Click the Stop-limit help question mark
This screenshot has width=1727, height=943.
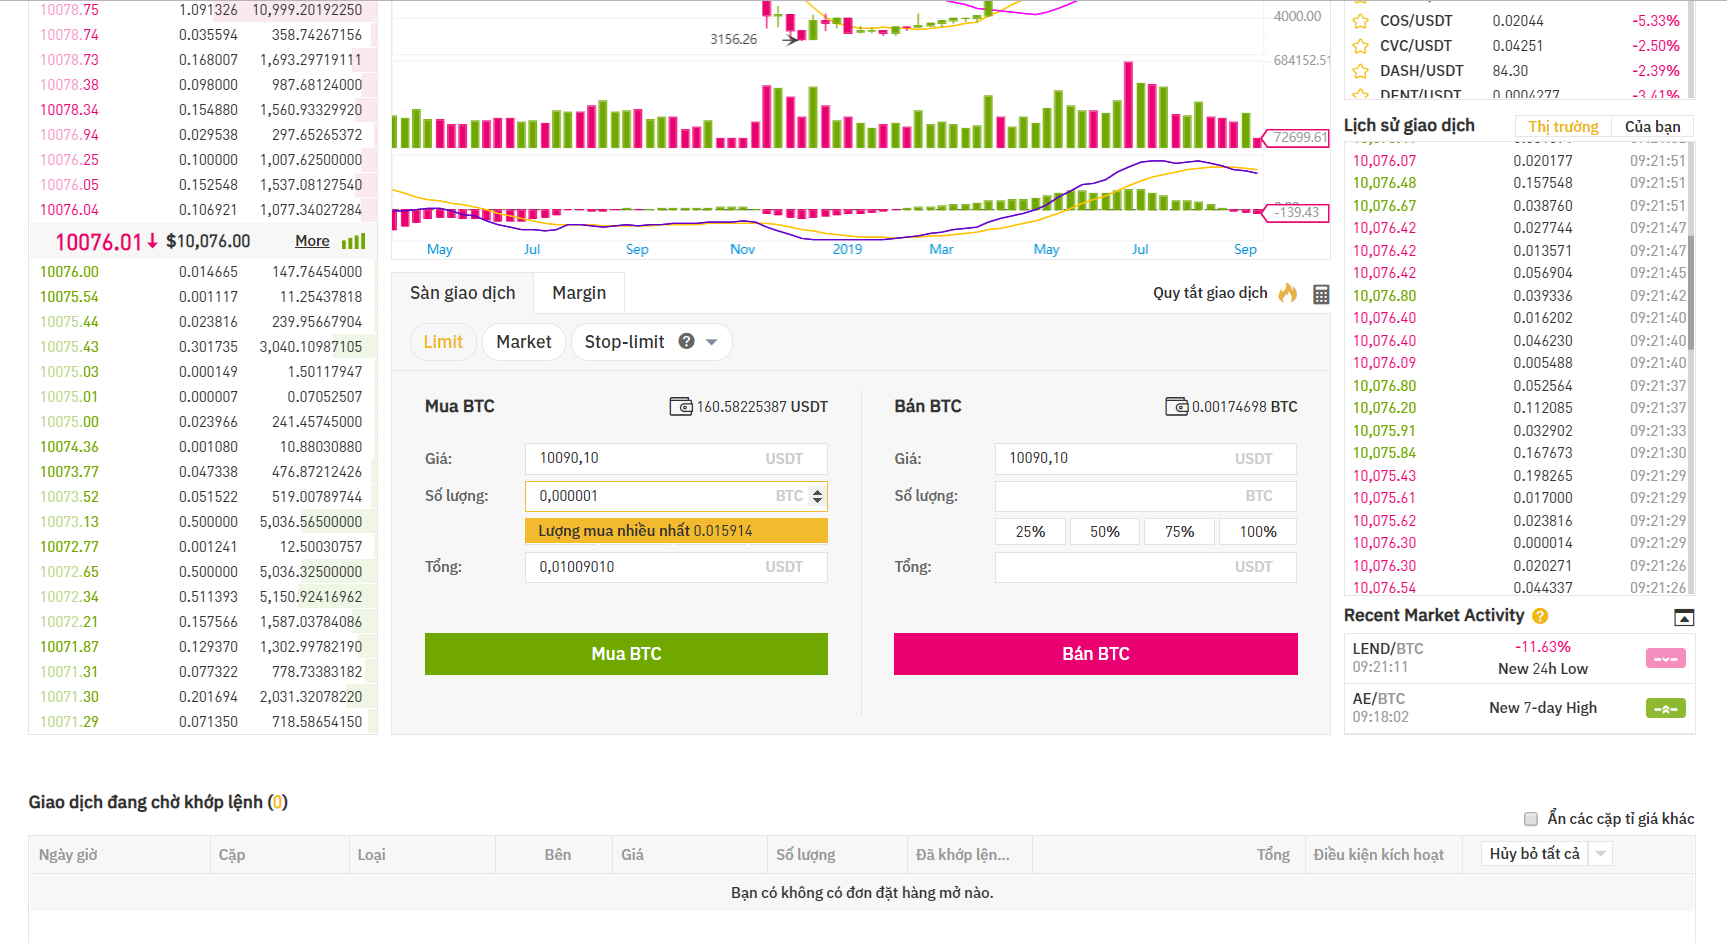(686, 341)
